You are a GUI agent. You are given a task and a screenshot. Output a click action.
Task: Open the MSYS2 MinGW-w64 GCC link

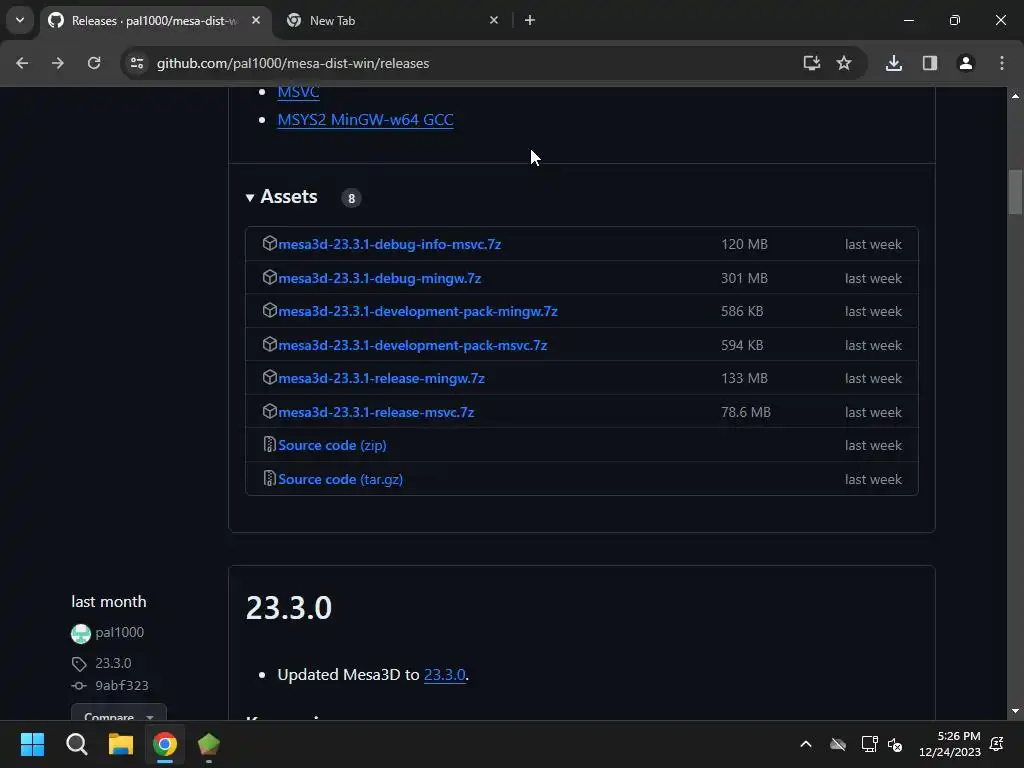[365, 120]
